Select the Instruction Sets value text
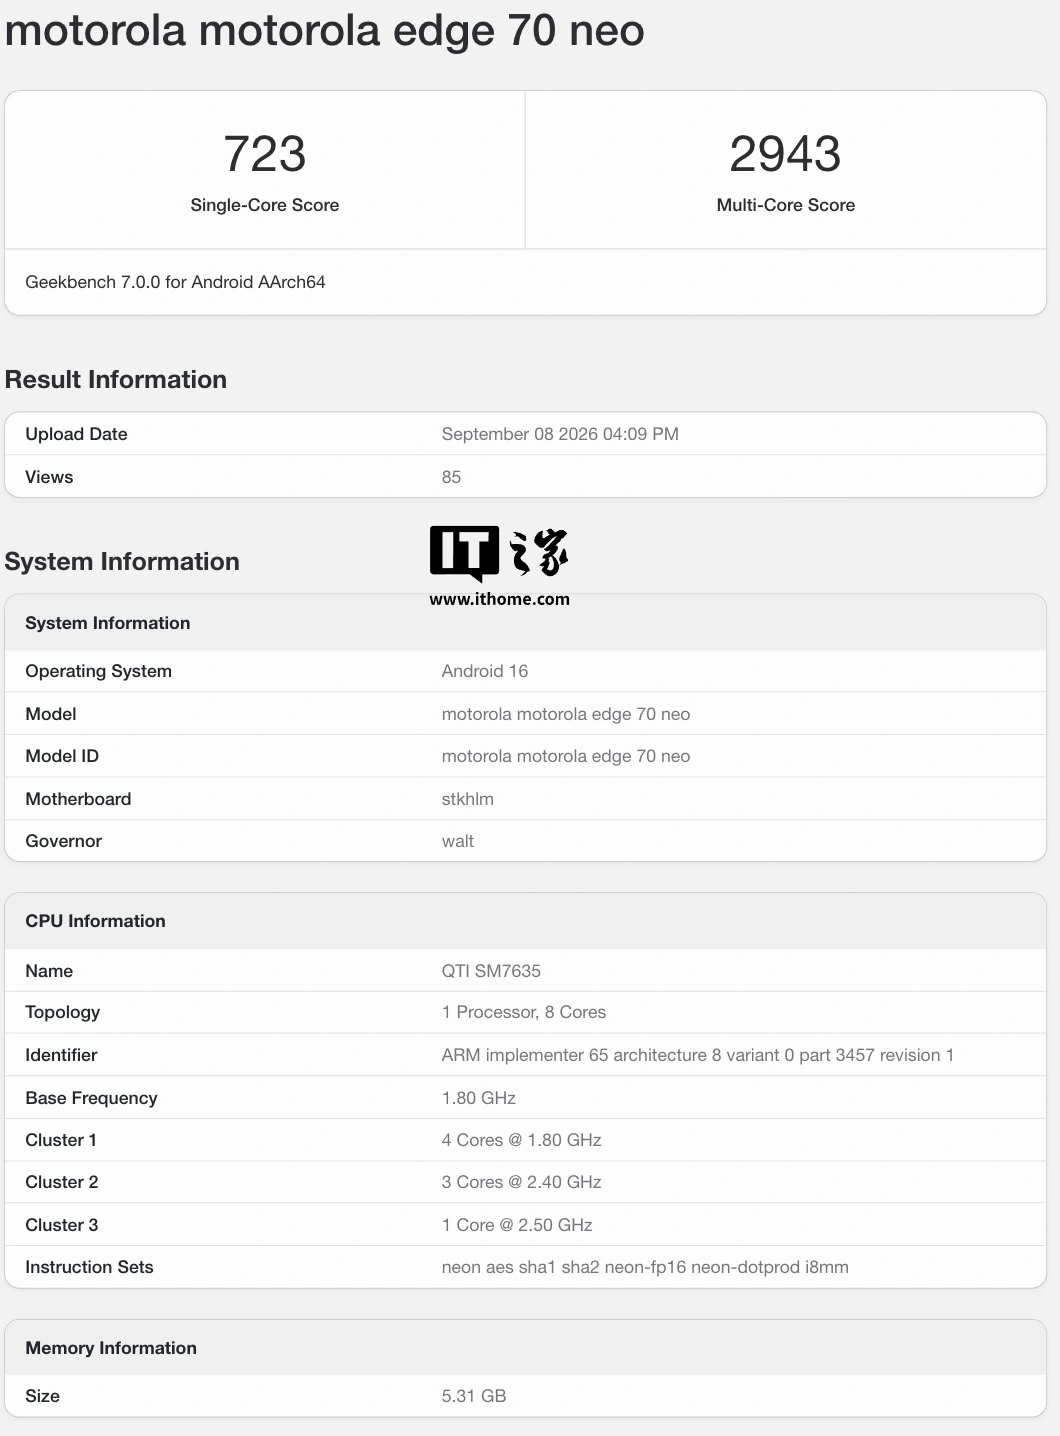Screen dimensions: 1060x1436 [x=645, y=1267]
